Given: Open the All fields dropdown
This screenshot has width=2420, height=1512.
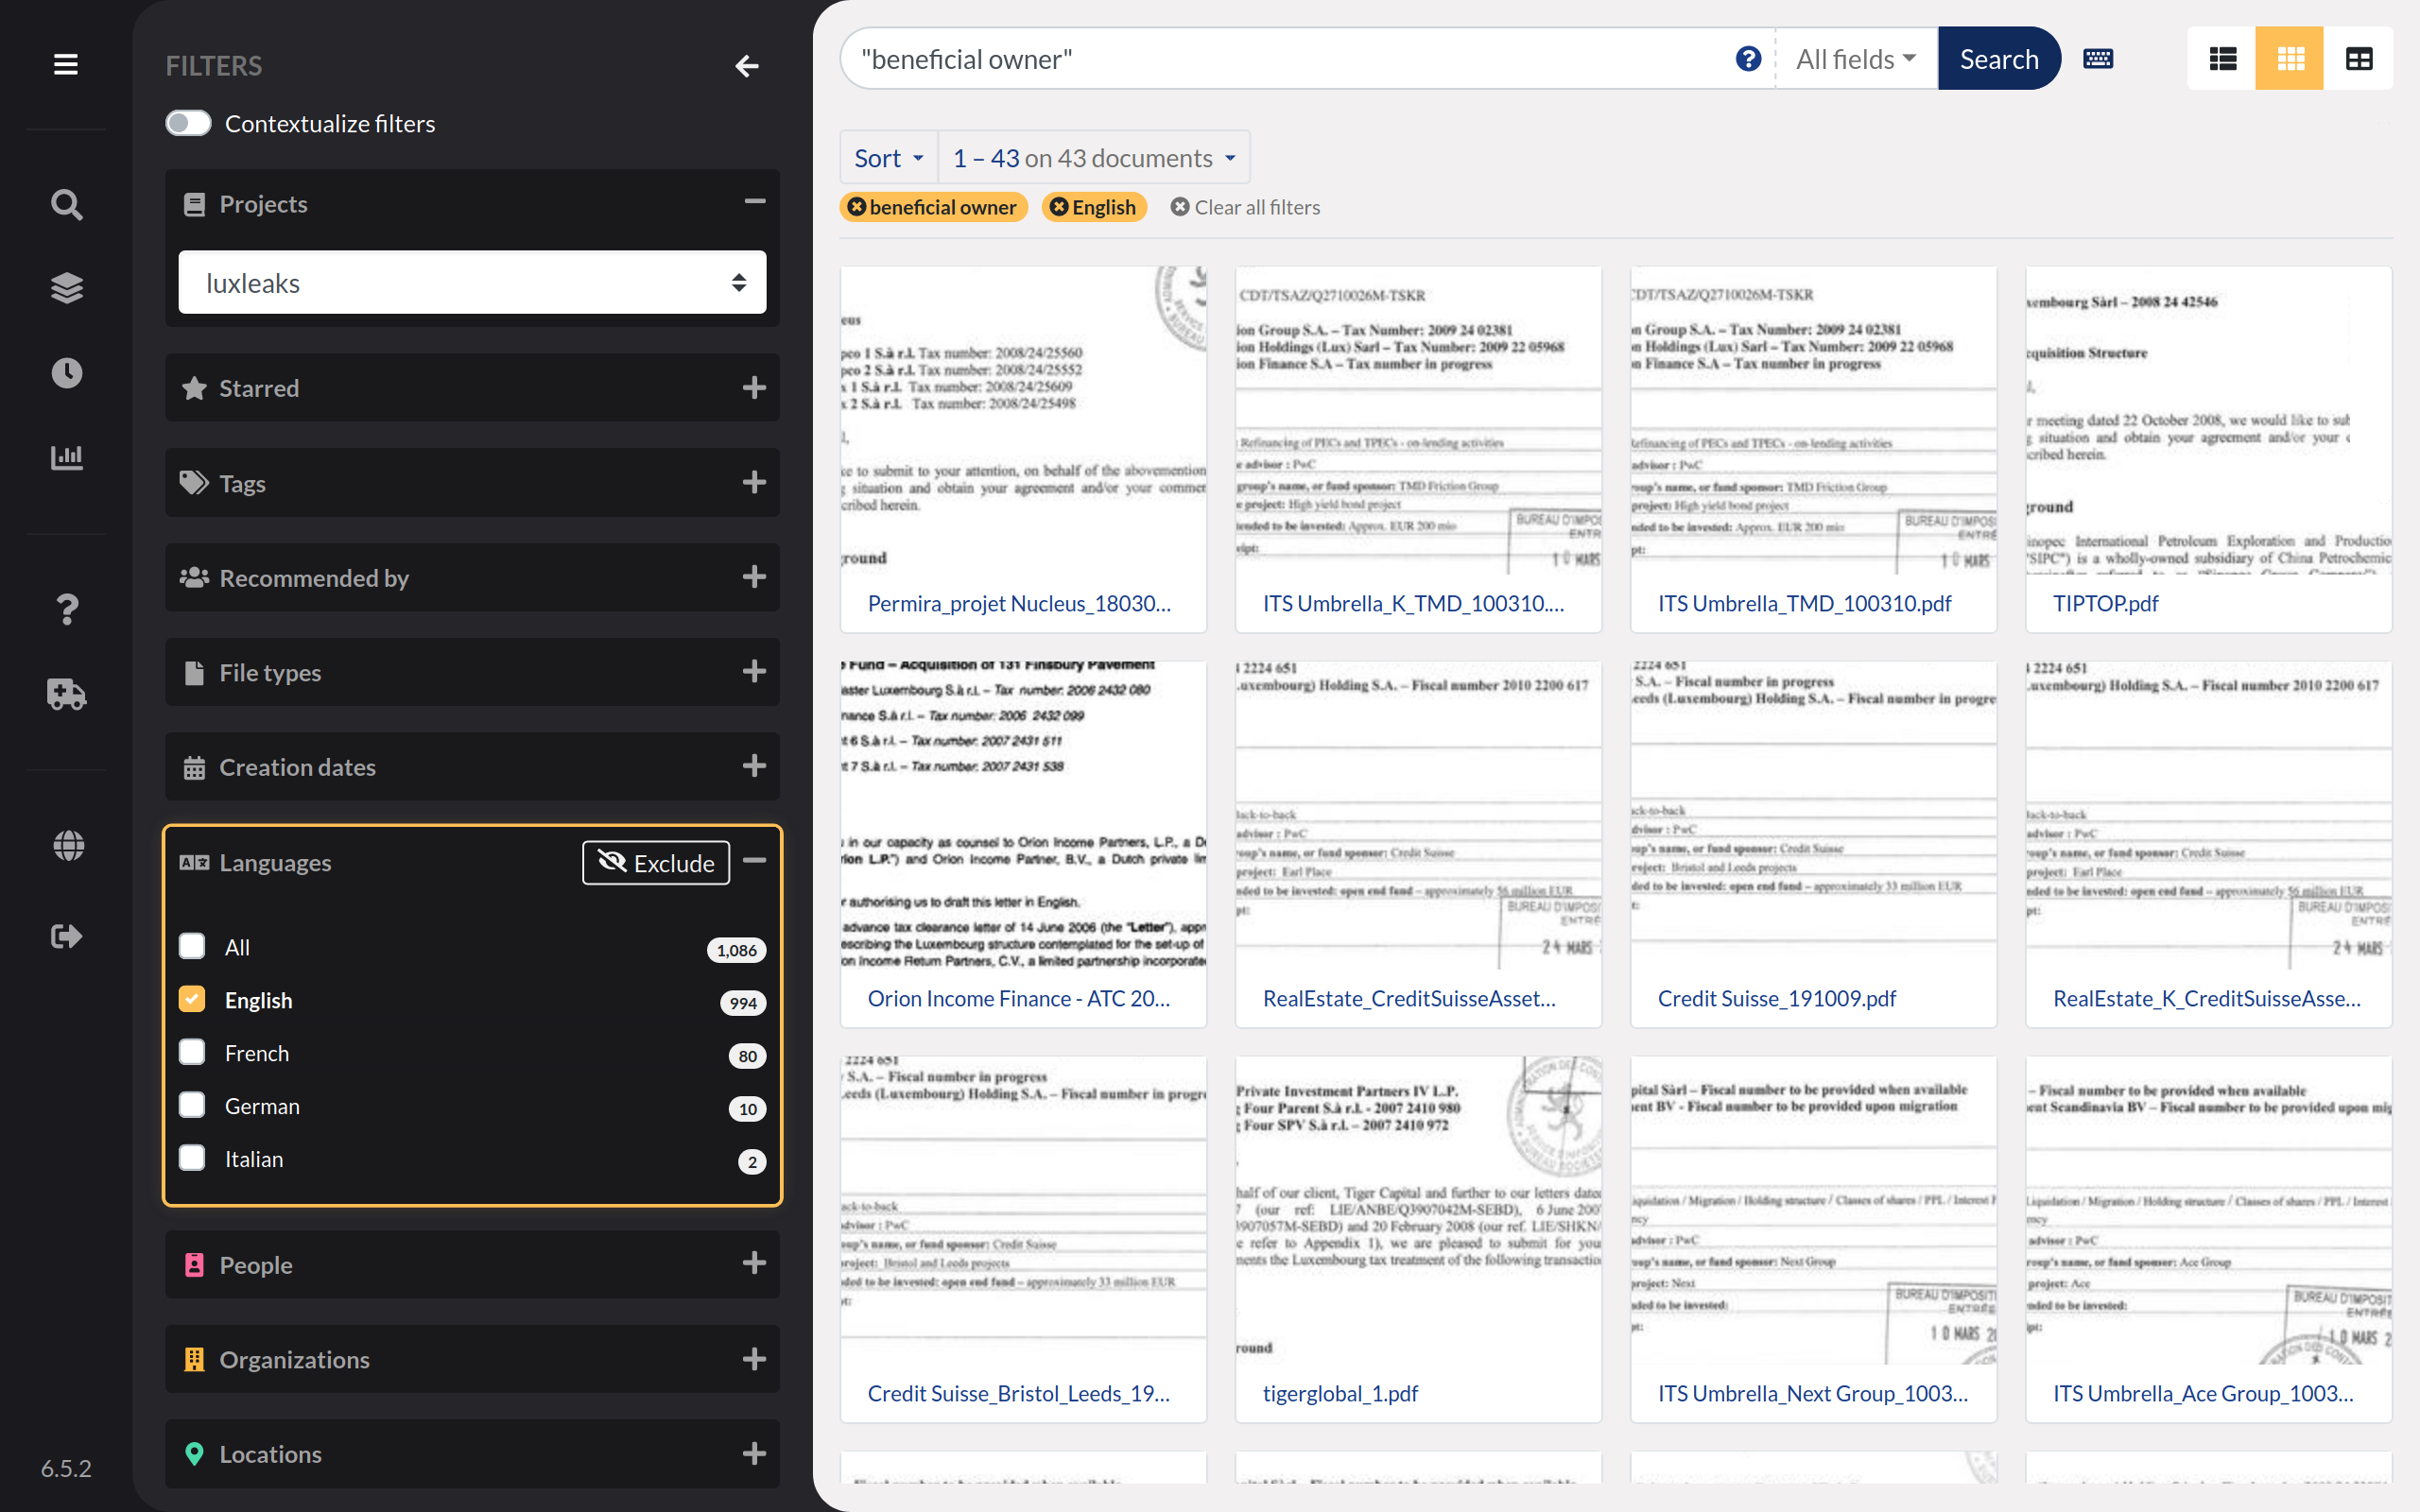Looking at the screenshot, I should (1856, 59).
